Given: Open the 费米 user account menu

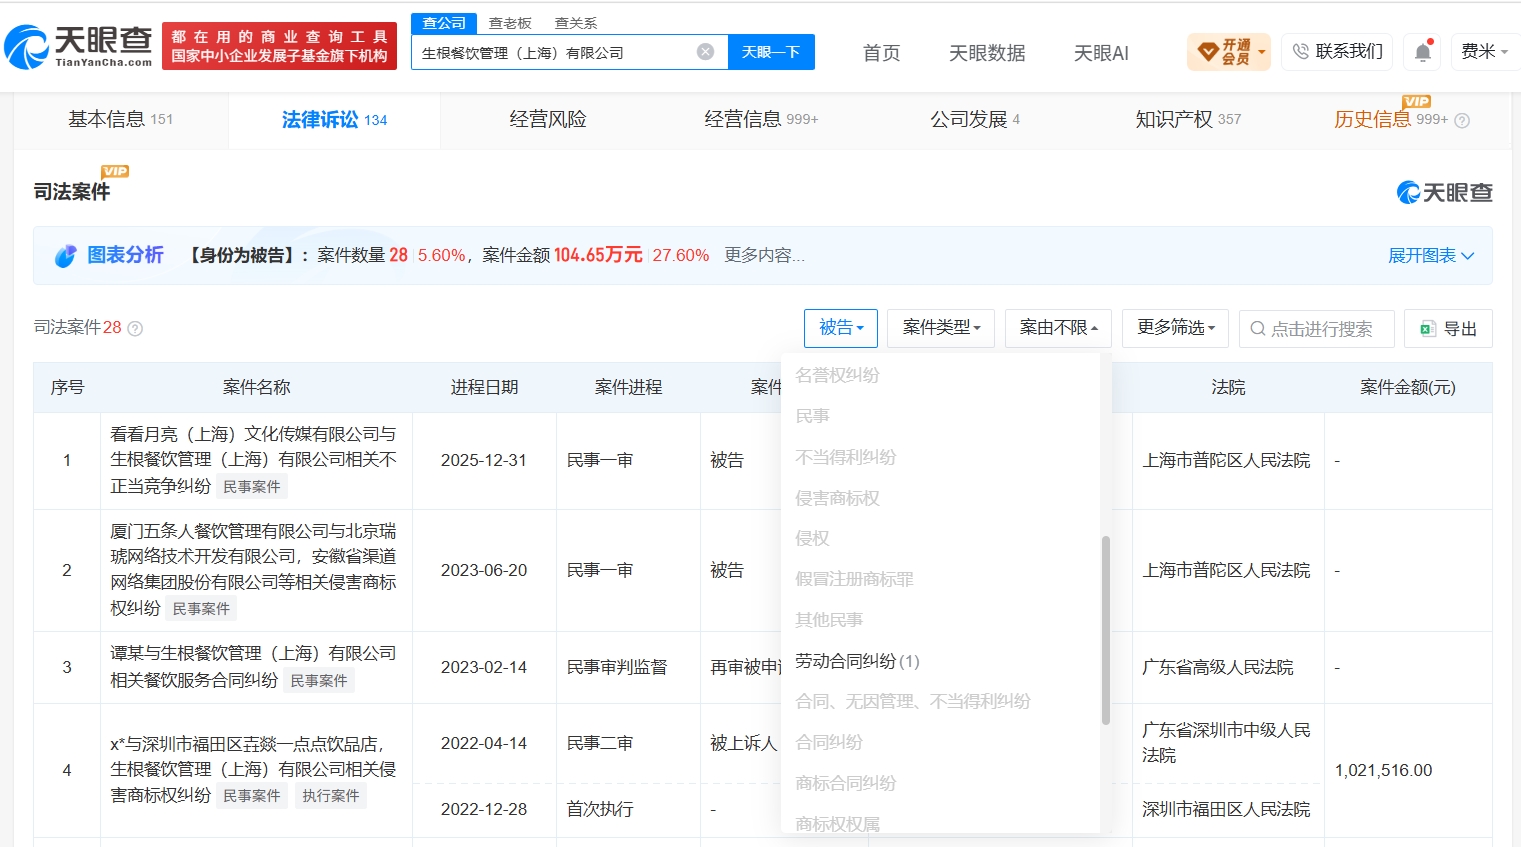Looking at the screenshot, I should [x=1484, y=52].
